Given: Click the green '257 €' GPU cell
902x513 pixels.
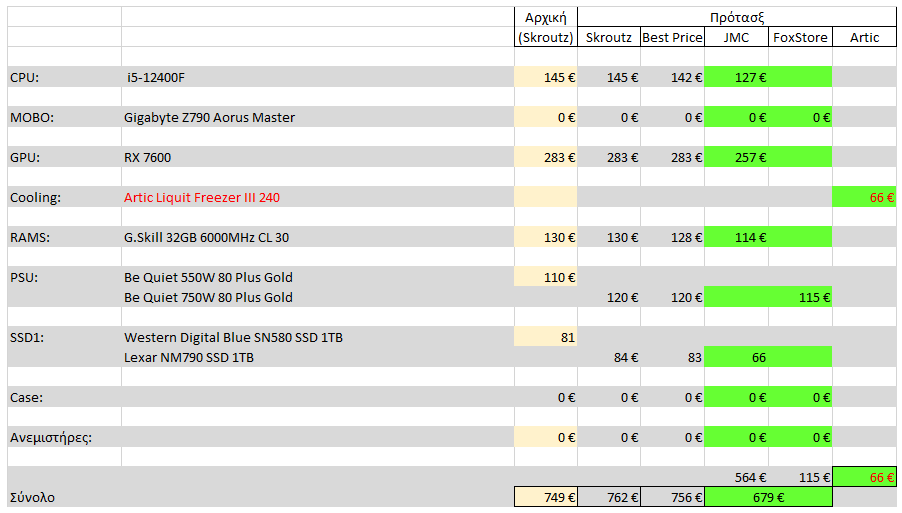Looking at the screenshot, I should (736, 158).
